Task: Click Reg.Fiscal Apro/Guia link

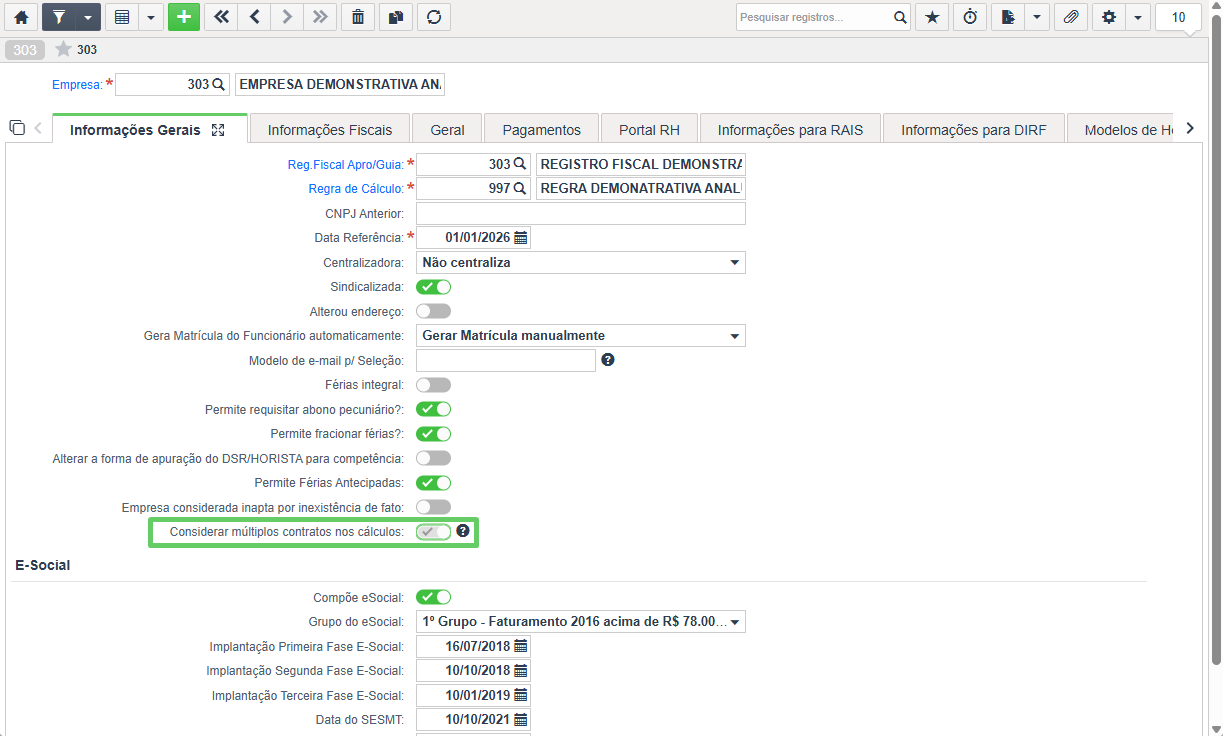Action: (x=345, y=164)
